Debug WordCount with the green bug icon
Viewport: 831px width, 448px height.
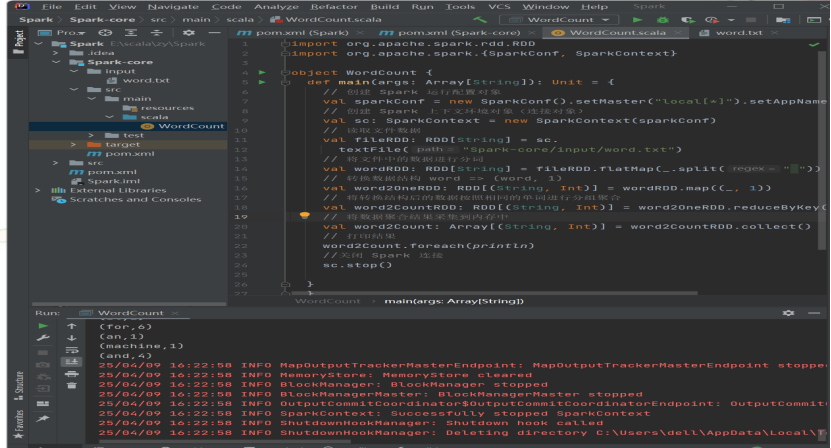pyautogui.click(x=662, y=20)
